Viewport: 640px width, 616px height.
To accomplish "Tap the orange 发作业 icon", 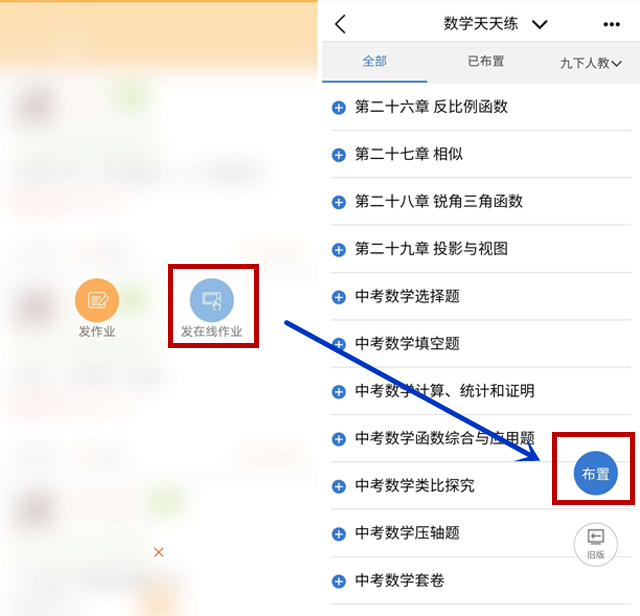I will coord(97,300).
